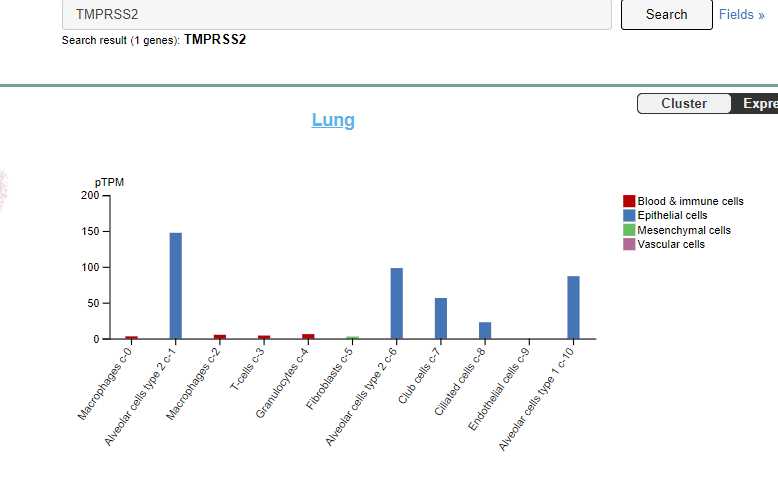This screenshot has height=486, width=778.
Task: Click the Vascular cells legend label
Action: pyautogui.click(x=670, y=244)
